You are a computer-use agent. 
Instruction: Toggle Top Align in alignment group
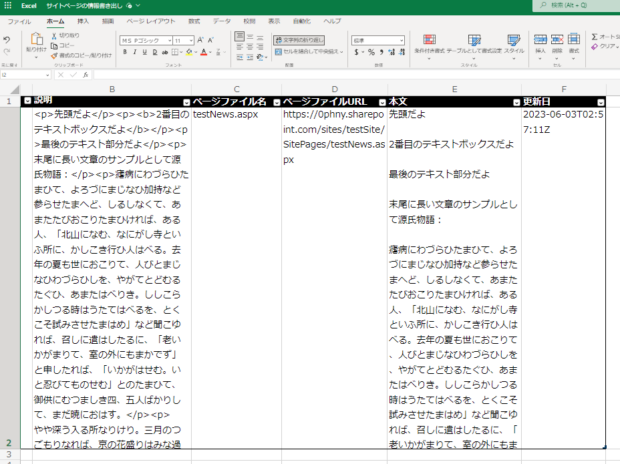pyautogui.click(x=240, y=37)
